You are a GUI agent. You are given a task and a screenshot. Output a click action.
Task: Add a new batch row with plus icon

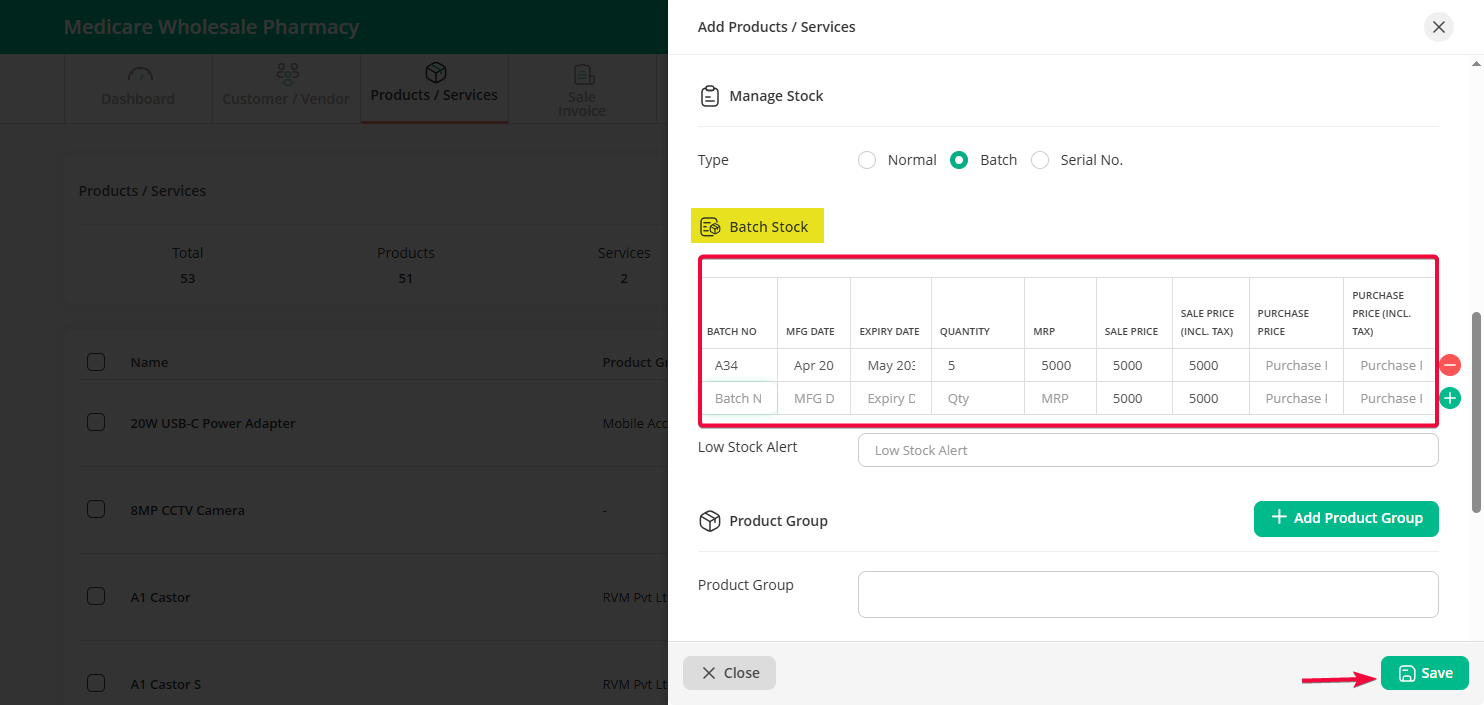click(x=1450, y=398)
